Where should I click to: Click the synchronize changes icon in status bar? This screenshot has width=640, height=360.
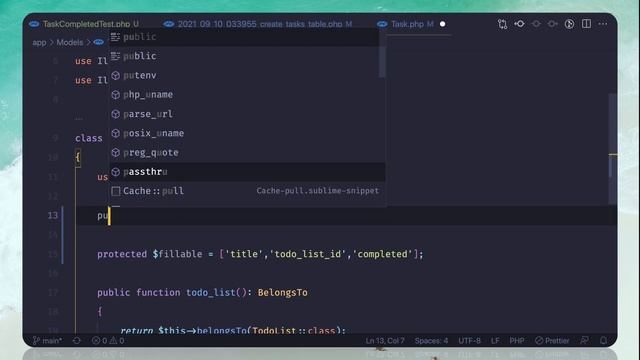coord(77,340)
